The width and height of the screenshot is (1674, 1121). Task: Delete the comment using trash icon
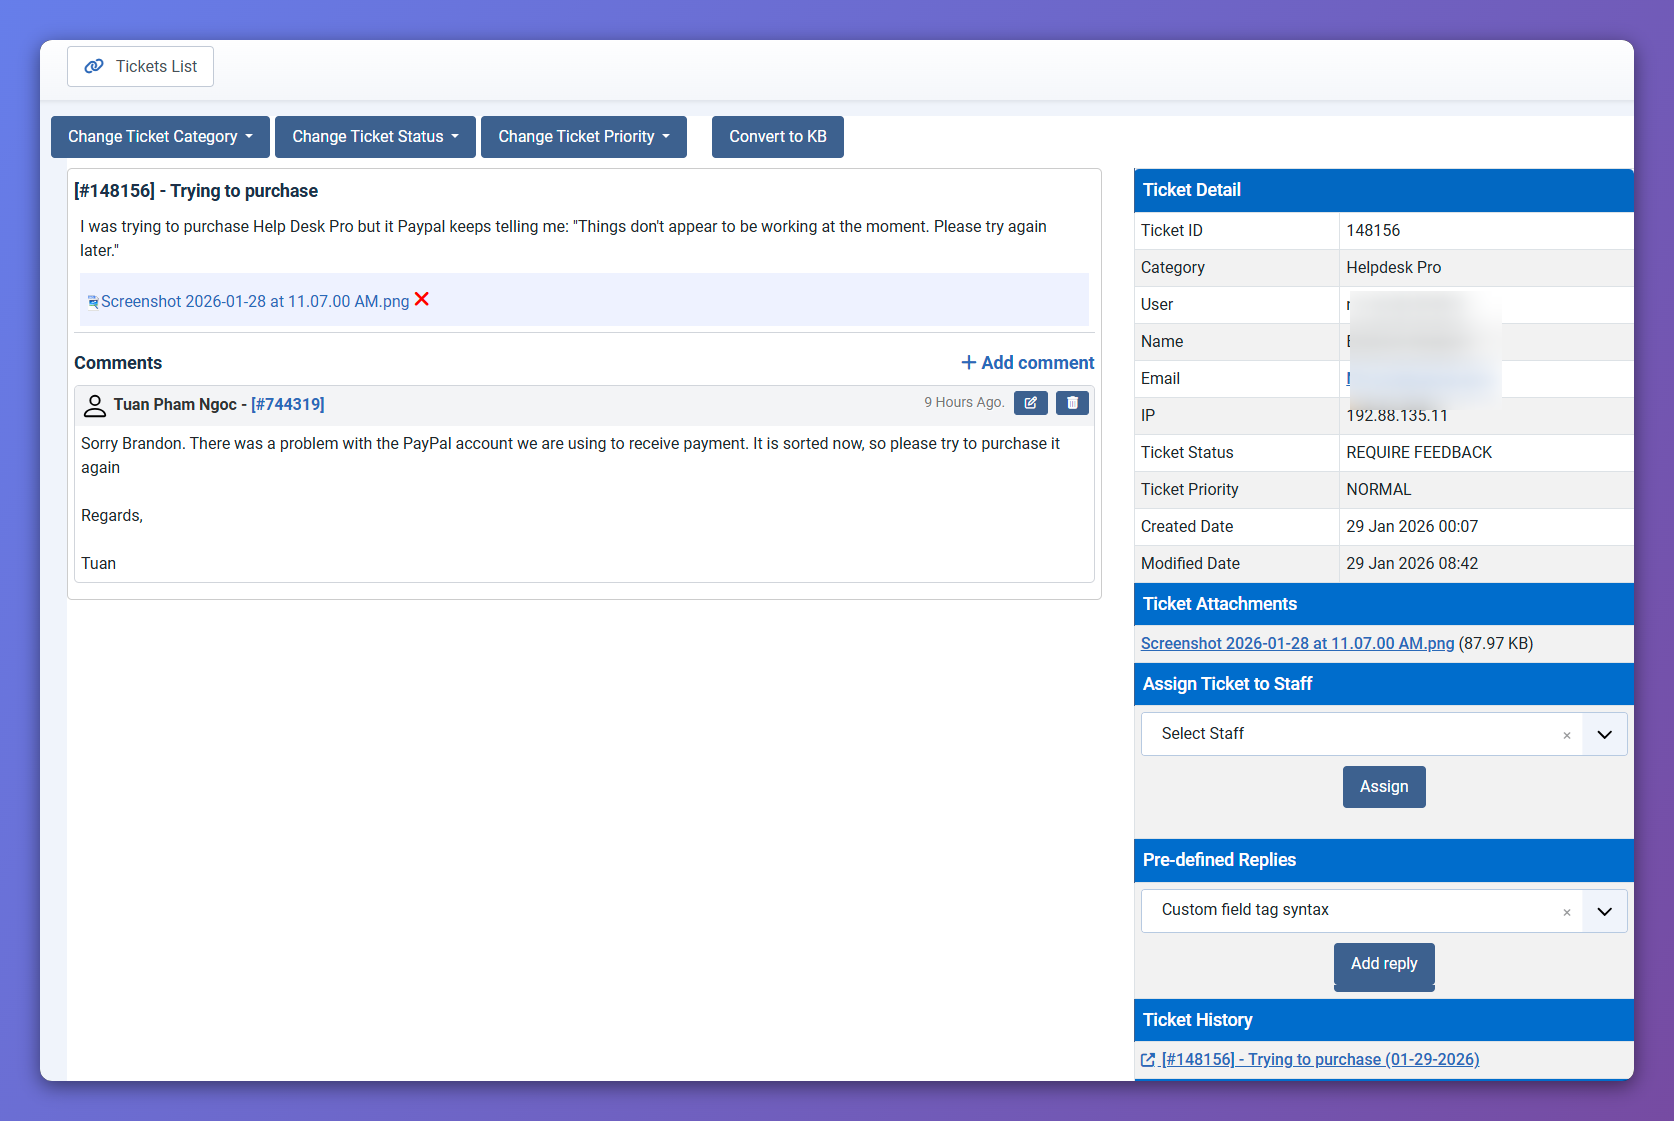[x=1072, y=403]
